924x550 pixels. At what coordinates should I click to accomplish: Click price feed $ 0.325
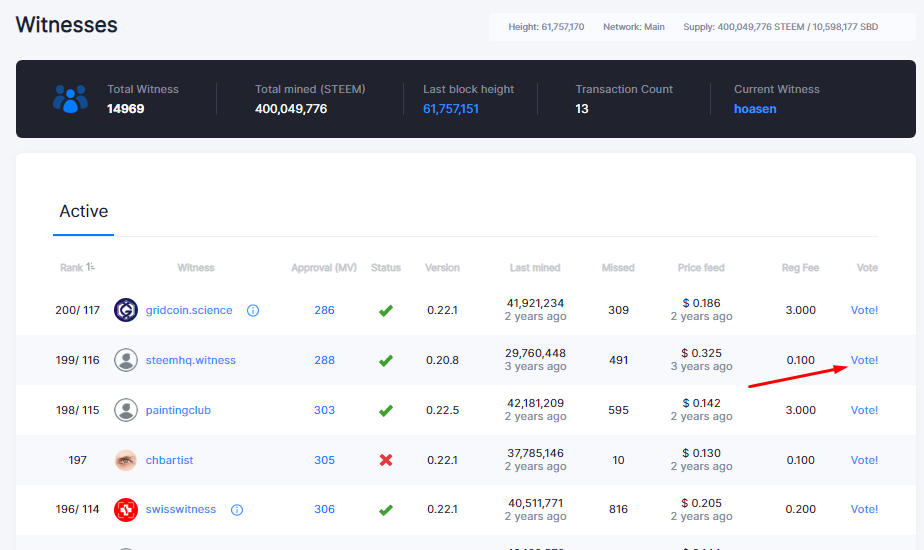tap(701, 353)
